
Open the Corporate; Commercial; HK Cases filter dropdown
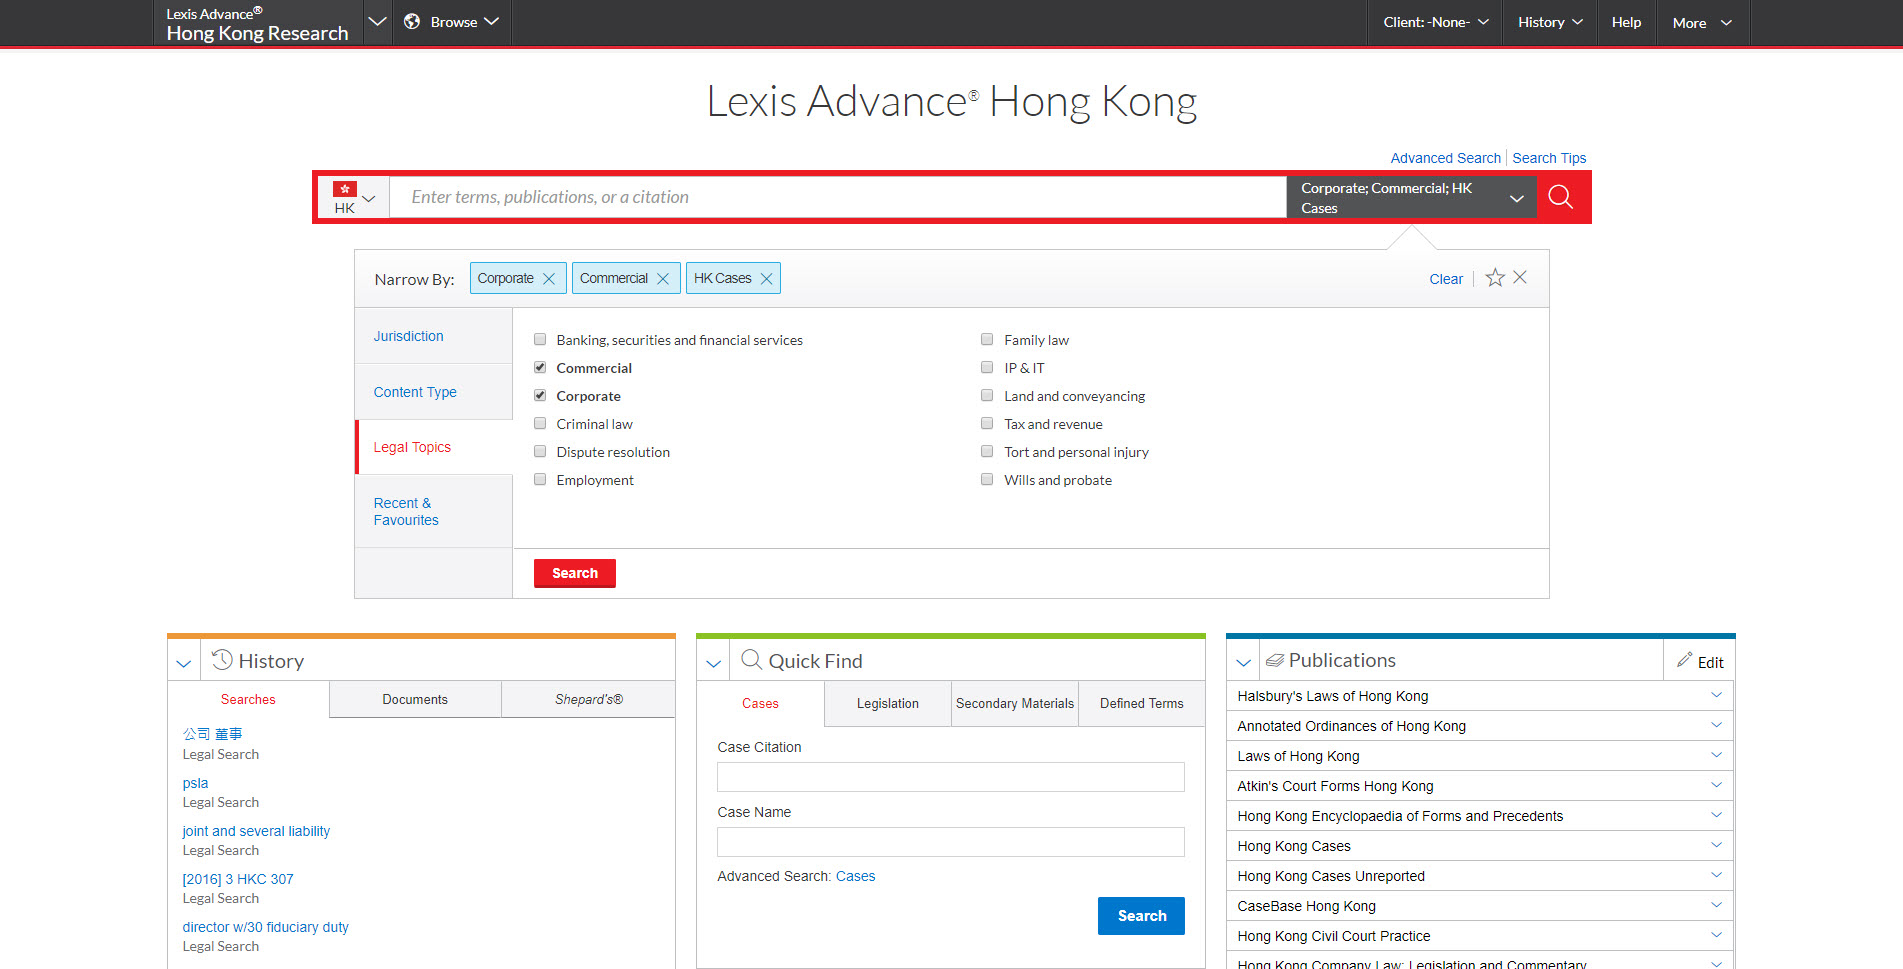pyautogui.click(x=1411, y=197)
